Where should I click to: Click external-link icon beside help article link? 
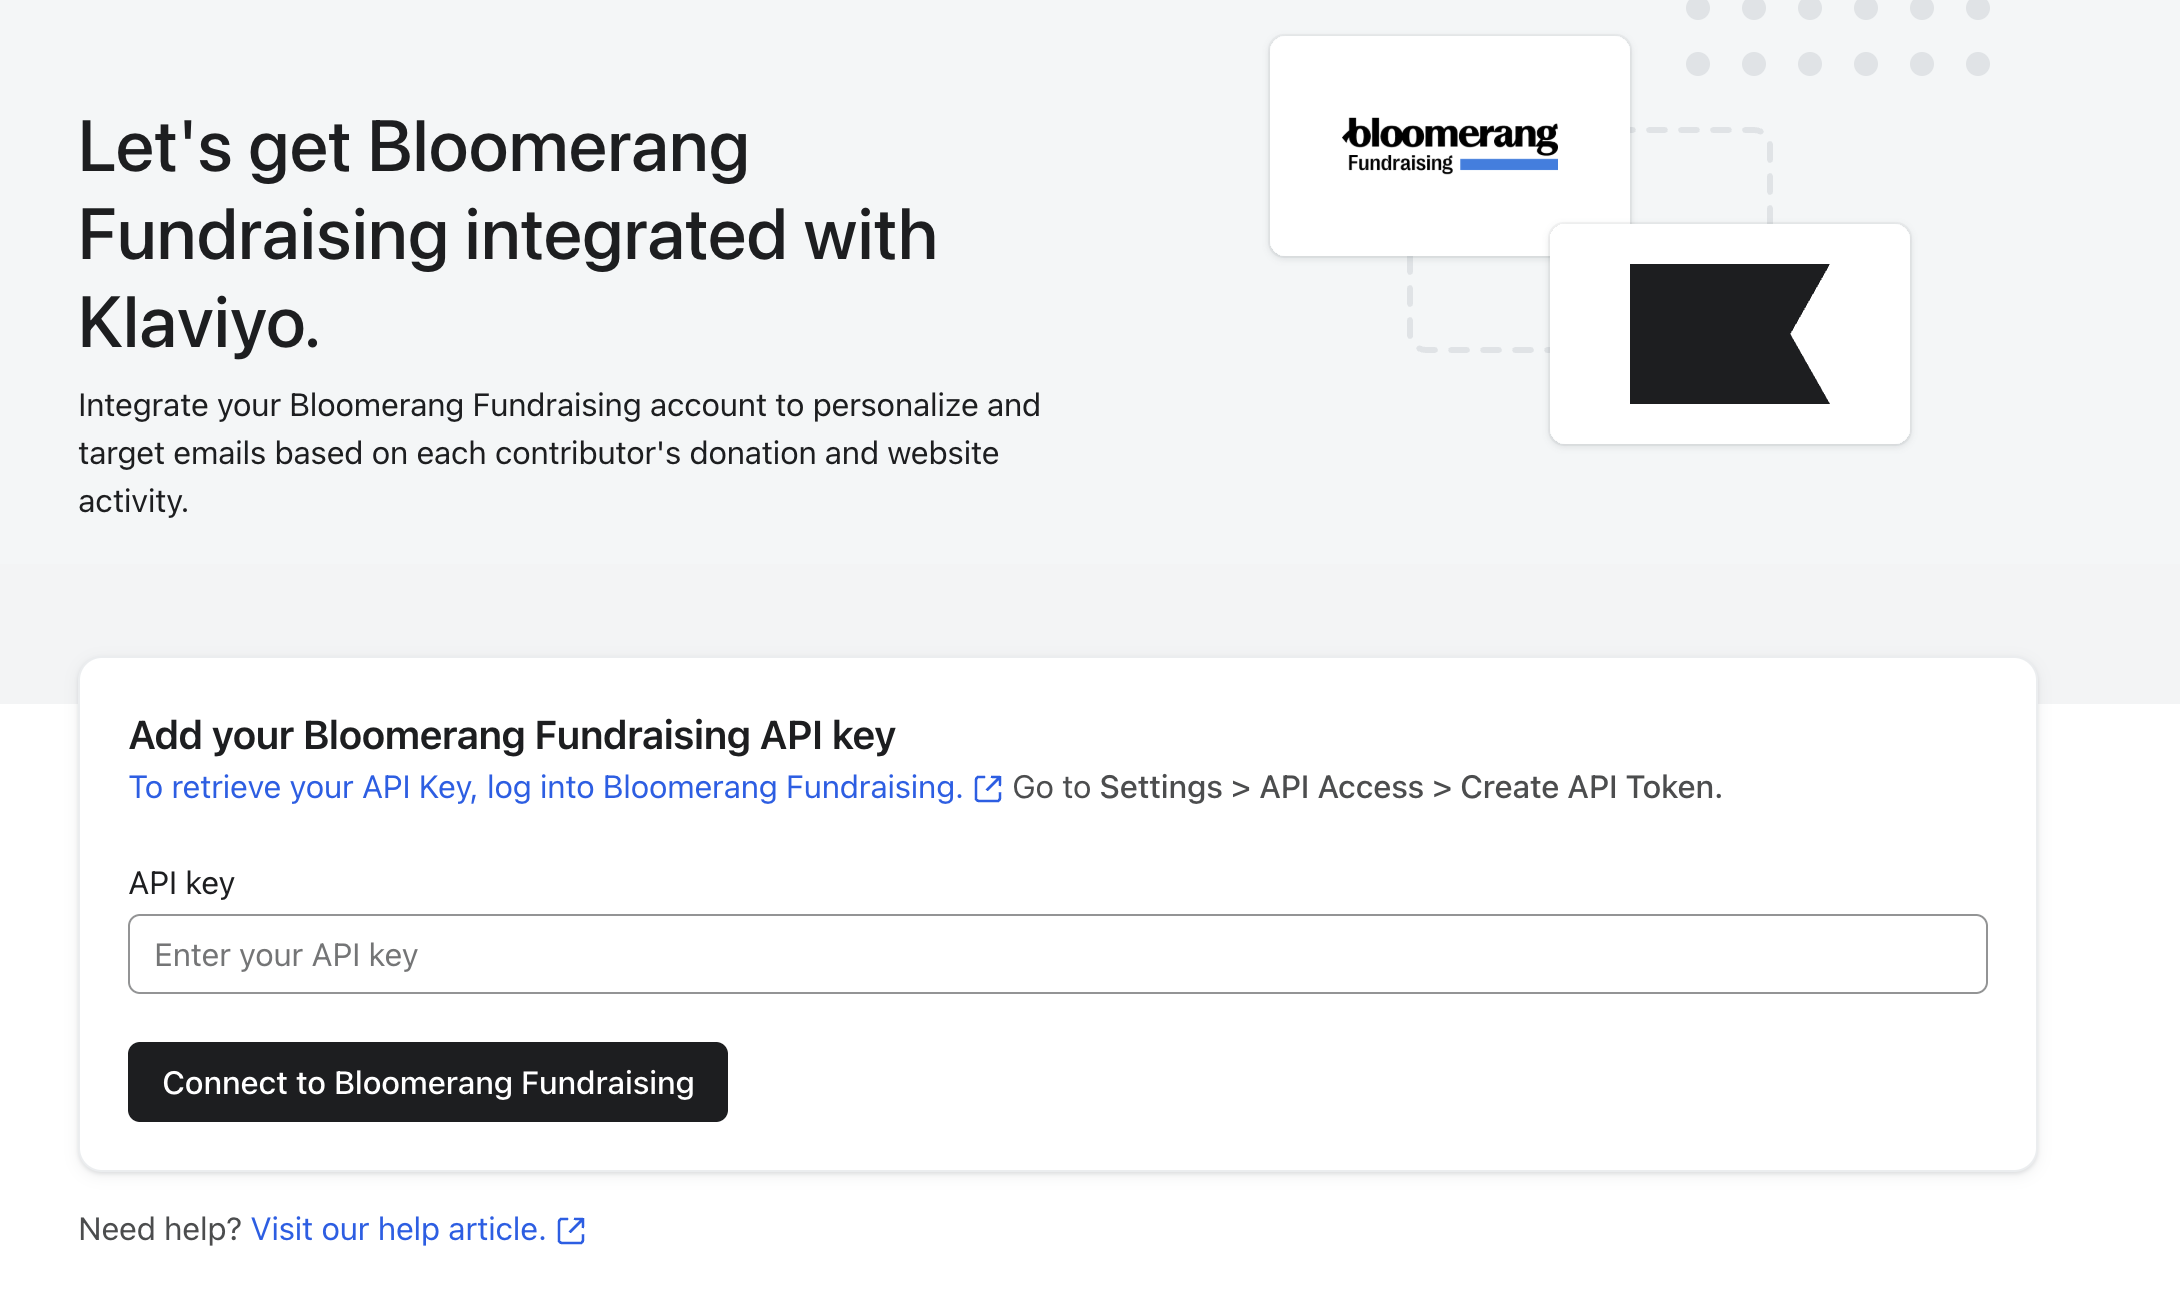point(571,1230)
